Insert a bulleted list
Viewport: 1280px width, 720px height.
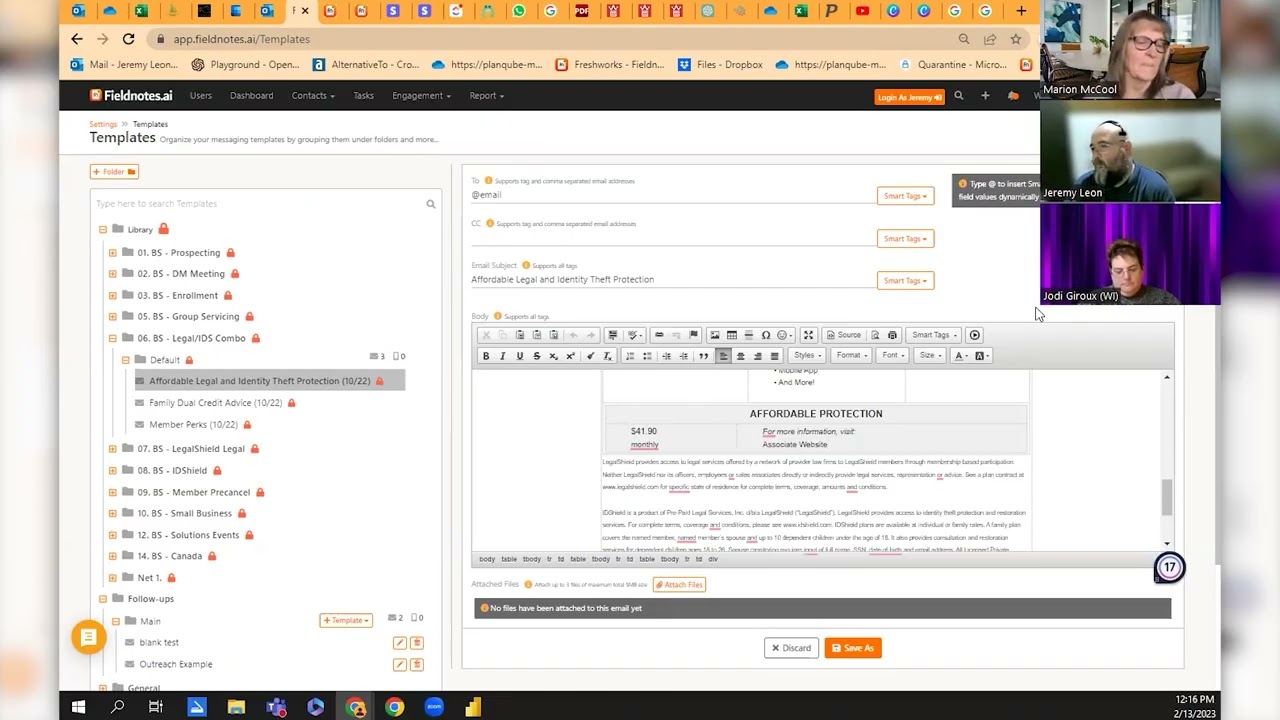coord(647,356)
